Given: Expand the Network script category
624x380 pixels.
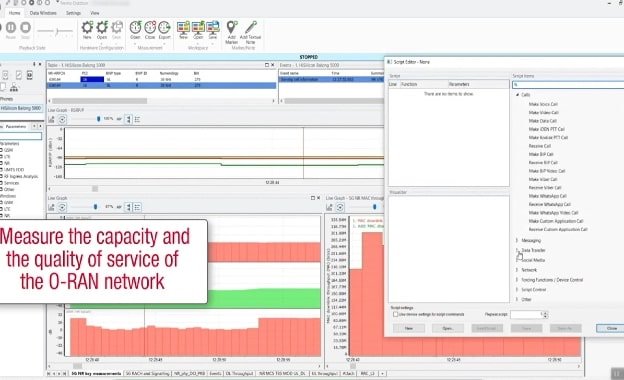Looking at the screenshot, I should click(517, 270).
